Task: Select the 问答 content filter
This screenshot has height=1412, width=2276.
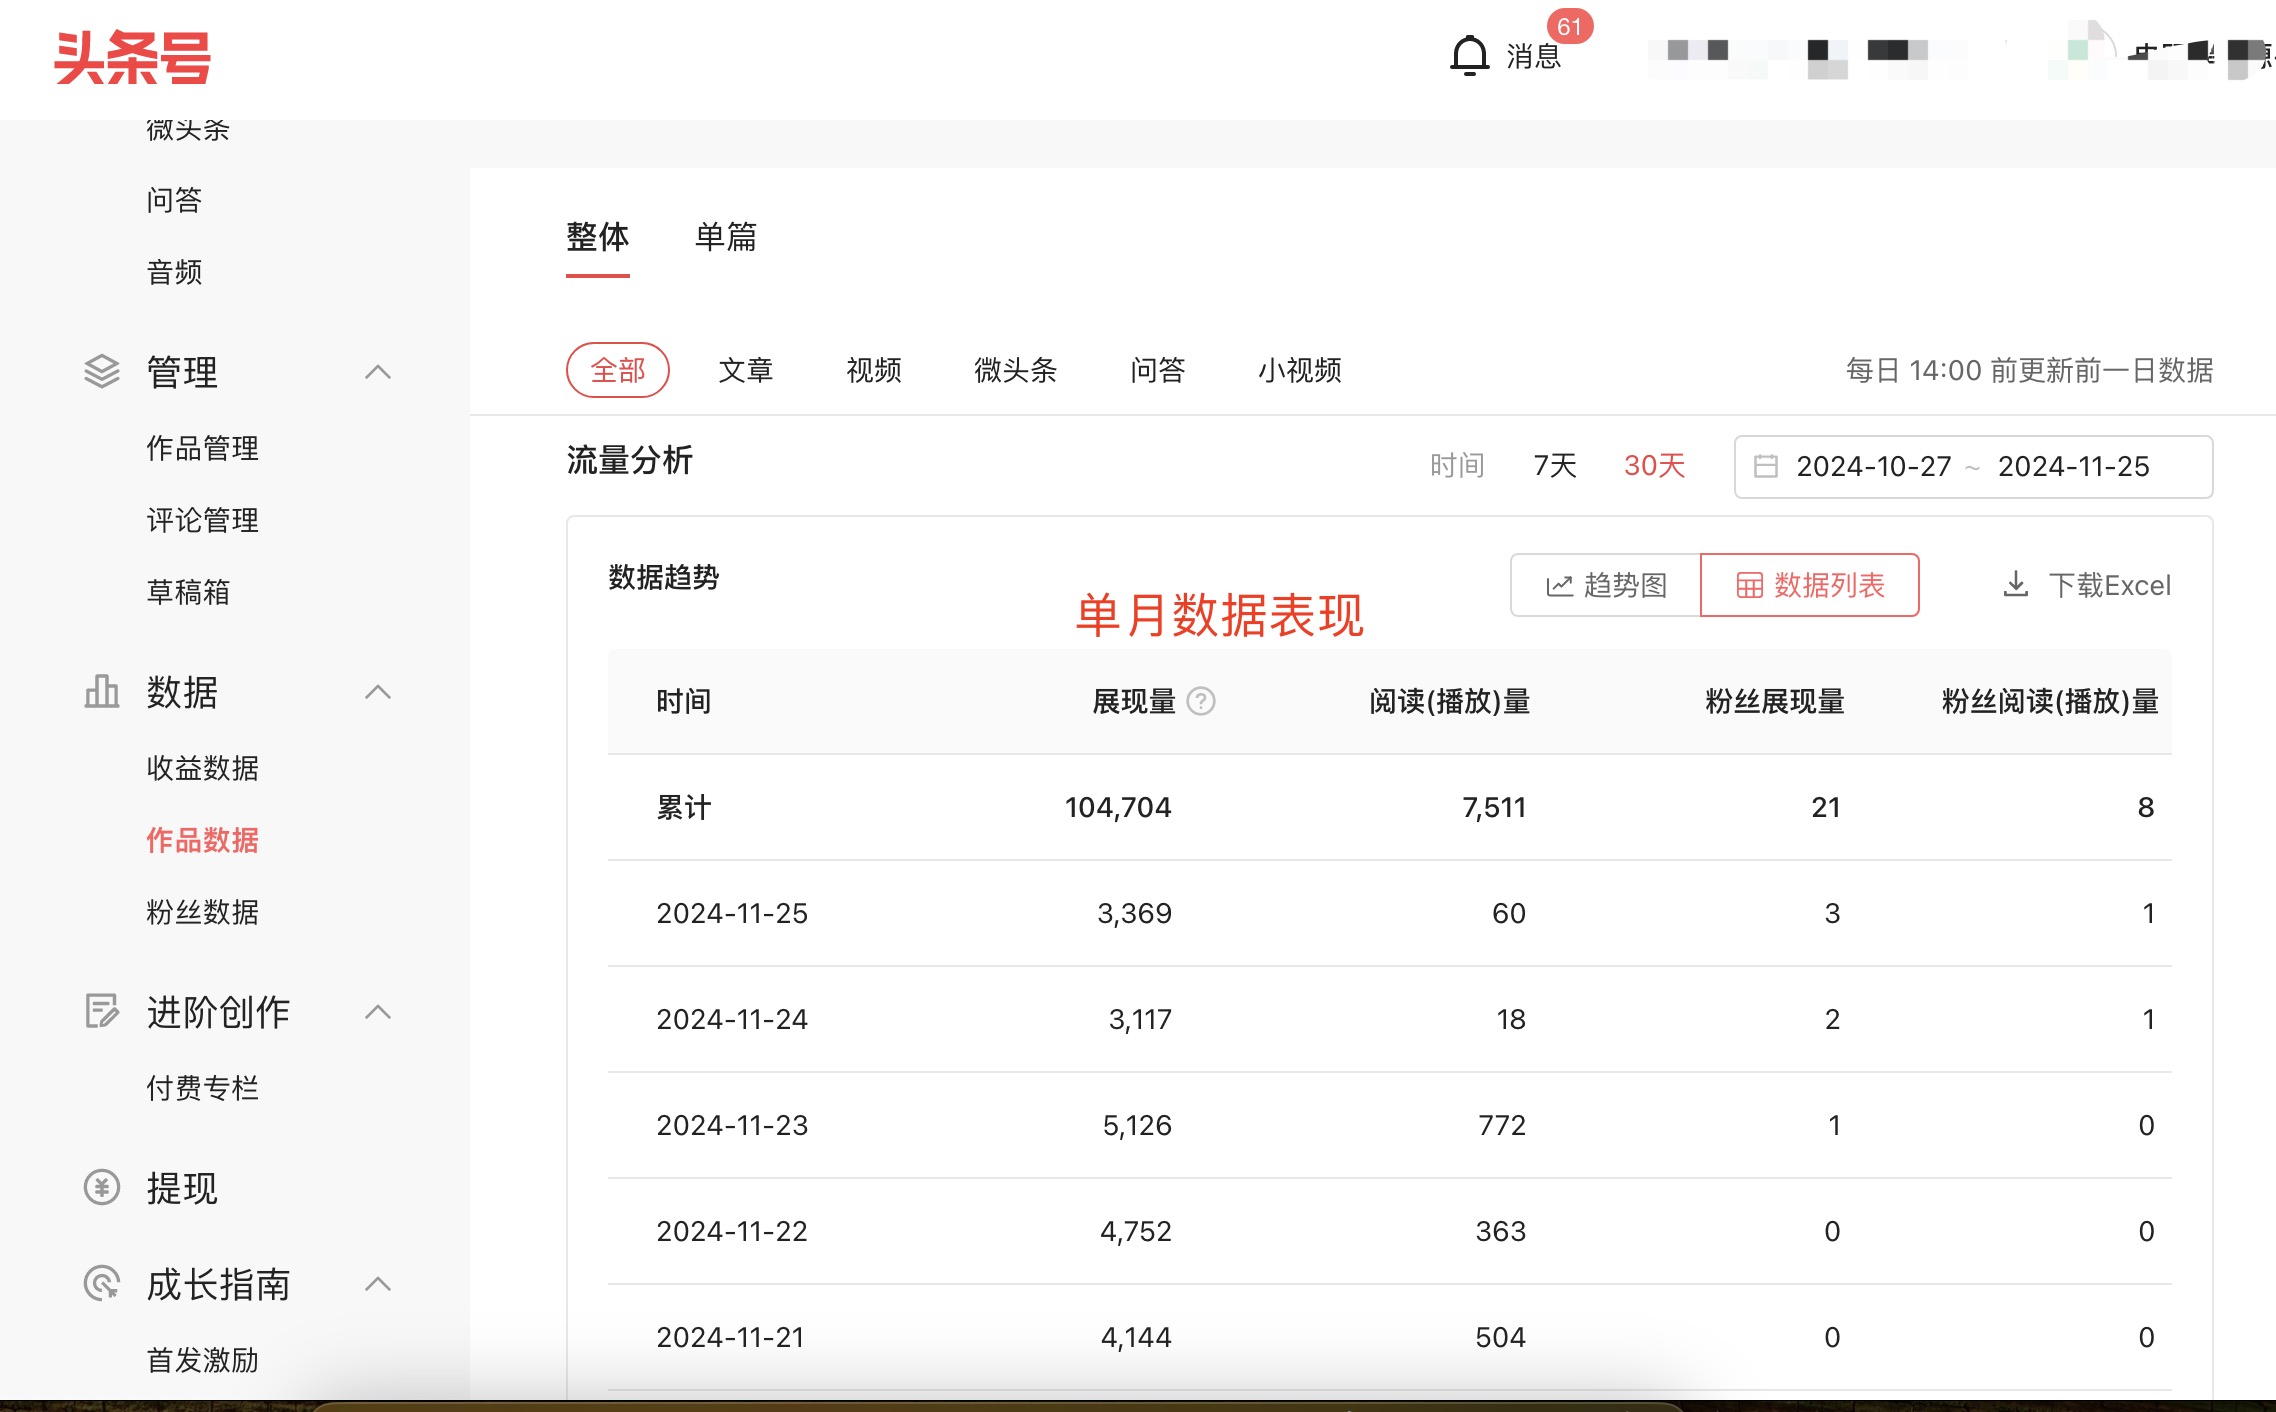Action: tap(1158, 370)
